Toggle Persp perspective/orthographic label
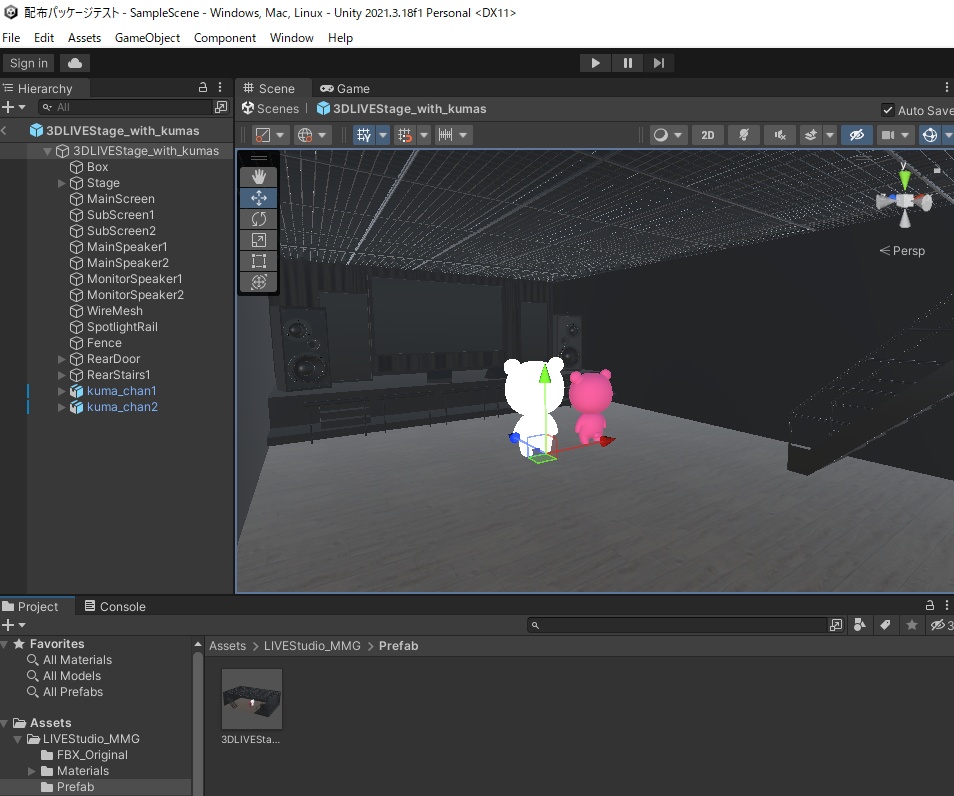This screenshot has height=796, width=954. (902, 251)
